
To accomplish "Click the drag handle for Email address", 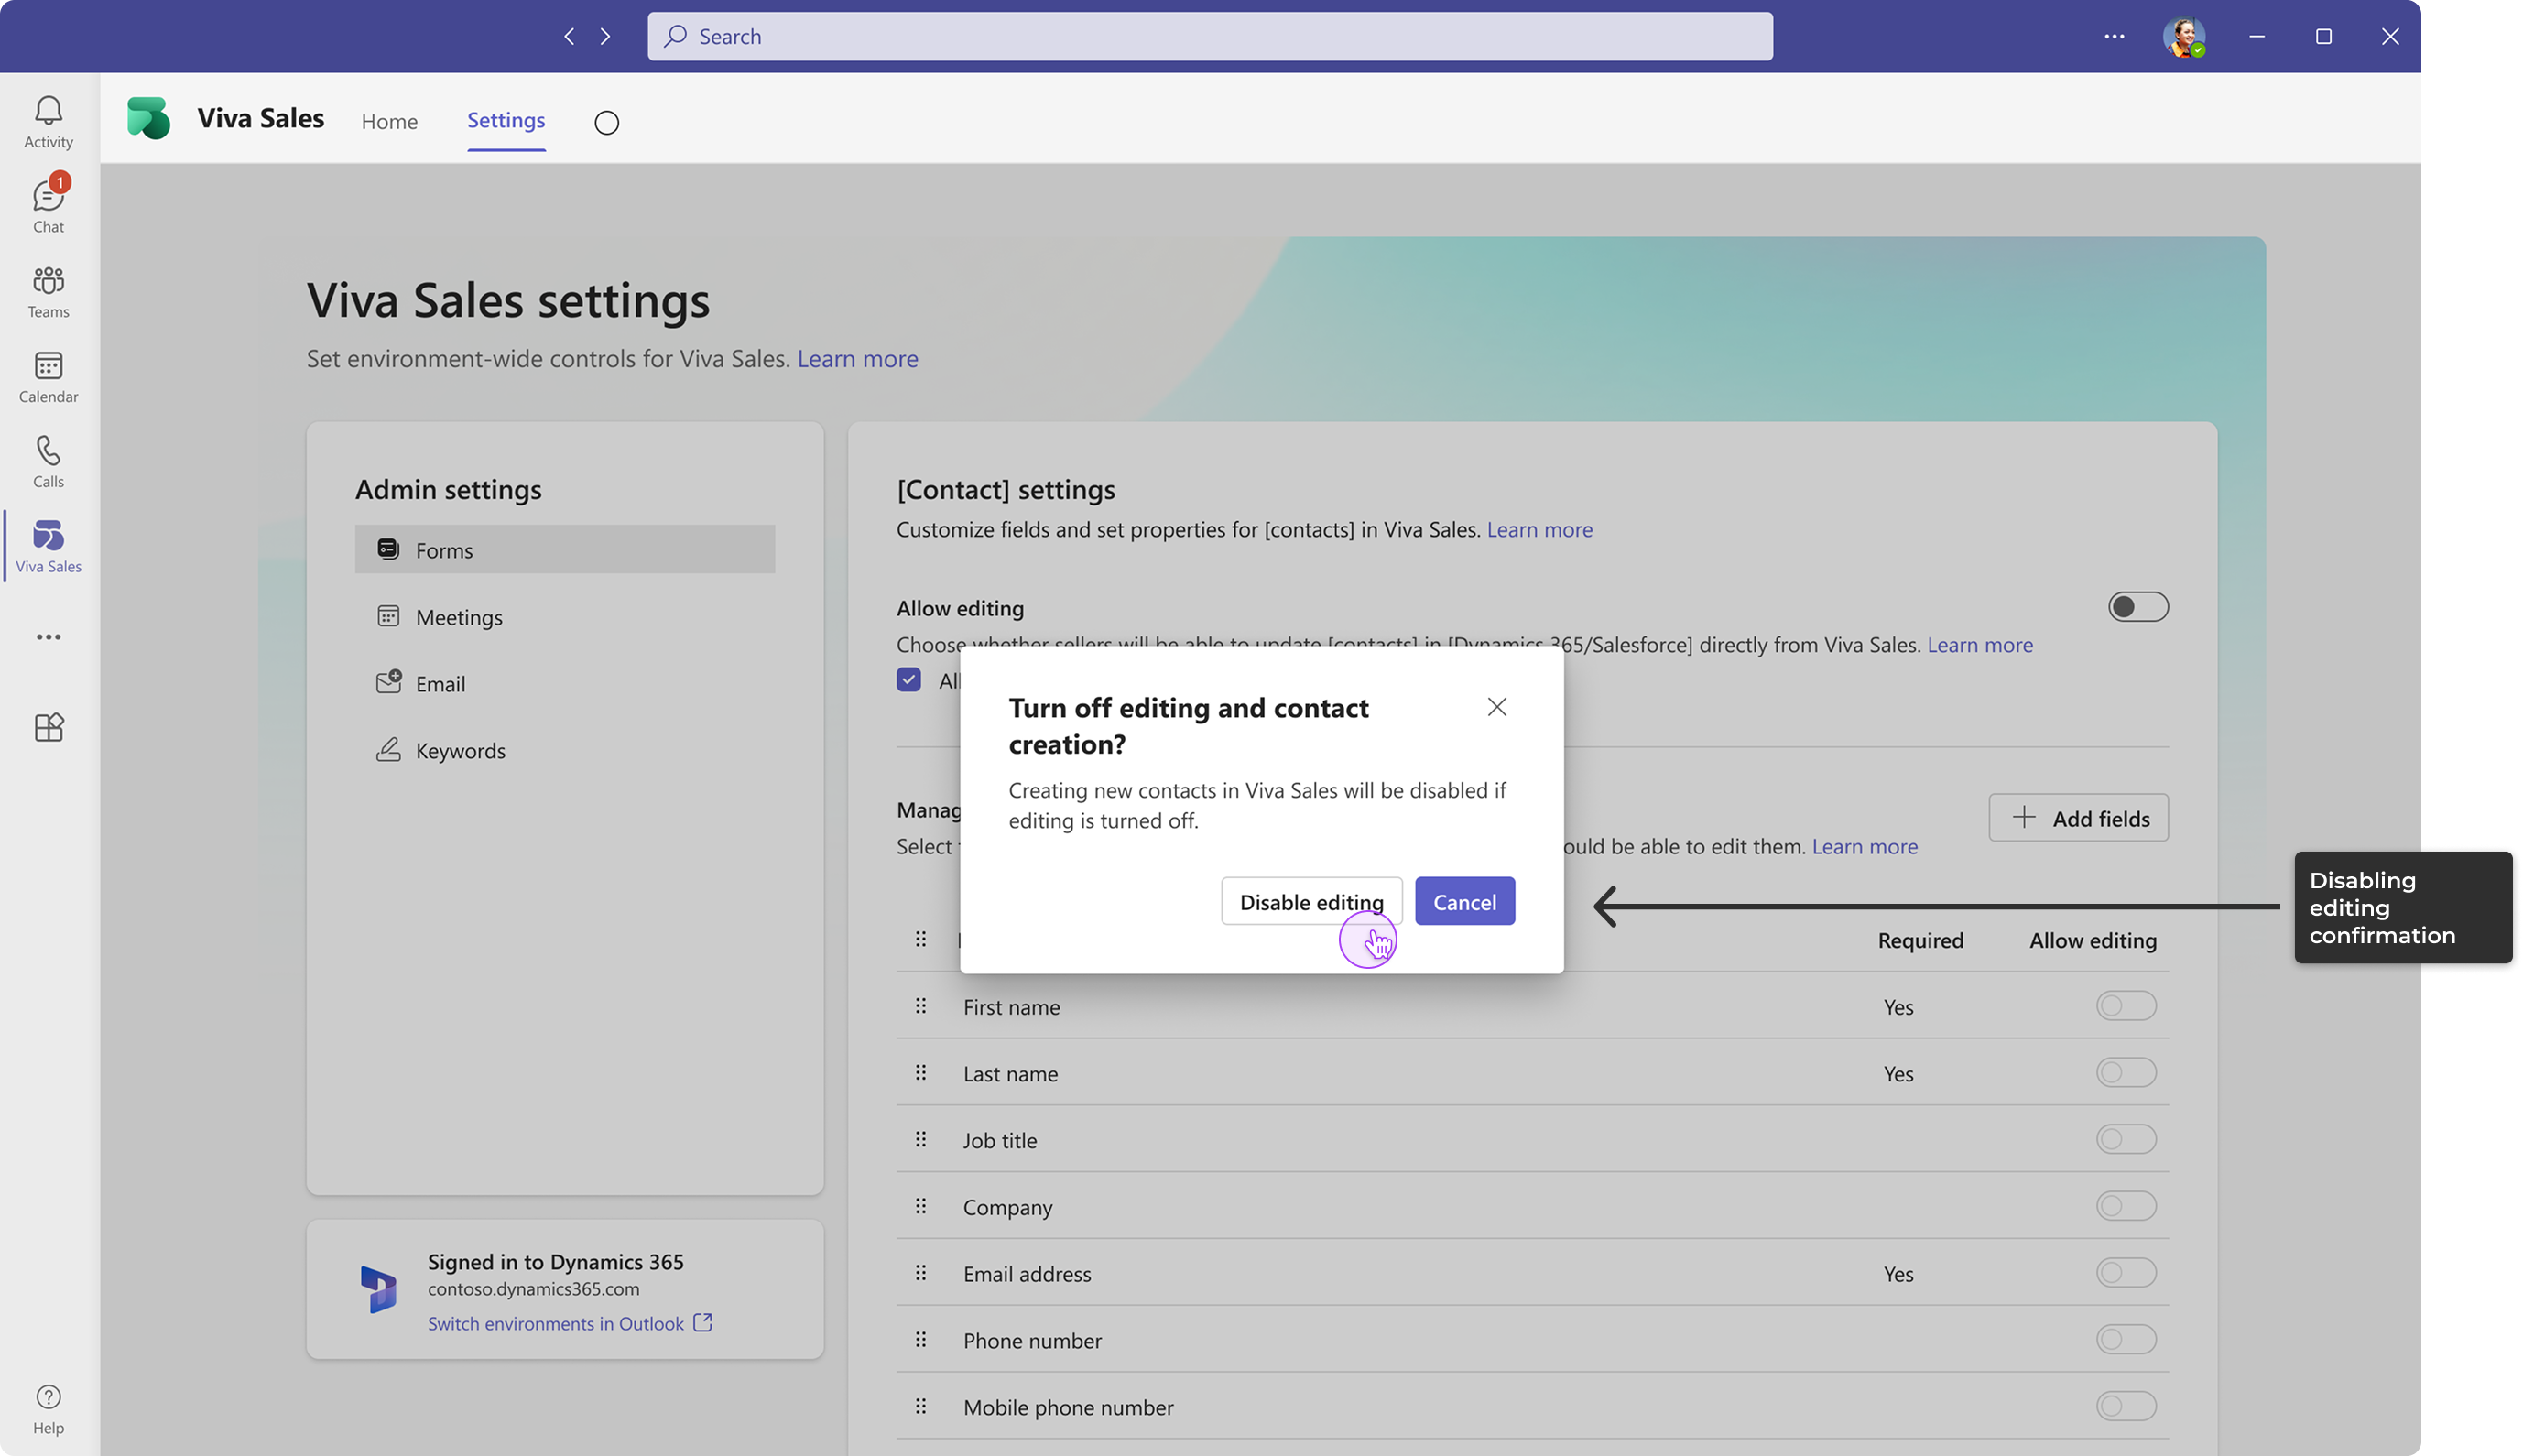I will tap(921, 1273).
